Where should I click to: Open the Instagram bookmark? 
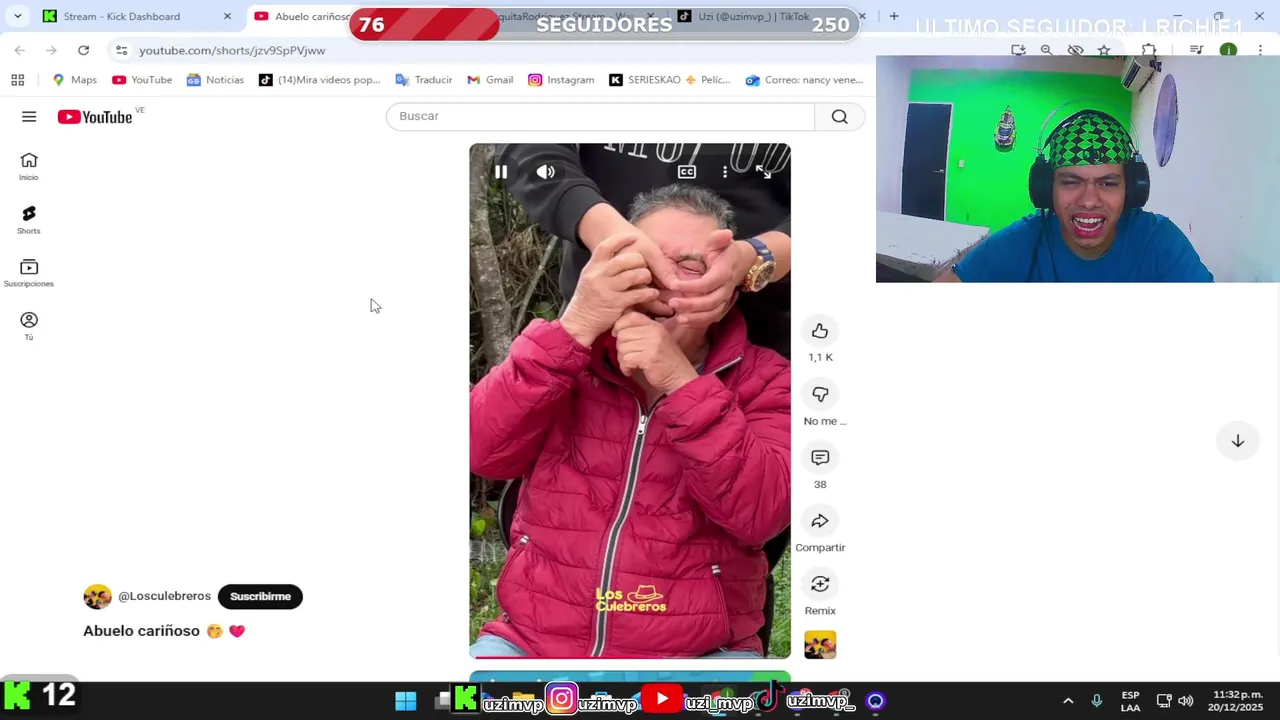561,80
